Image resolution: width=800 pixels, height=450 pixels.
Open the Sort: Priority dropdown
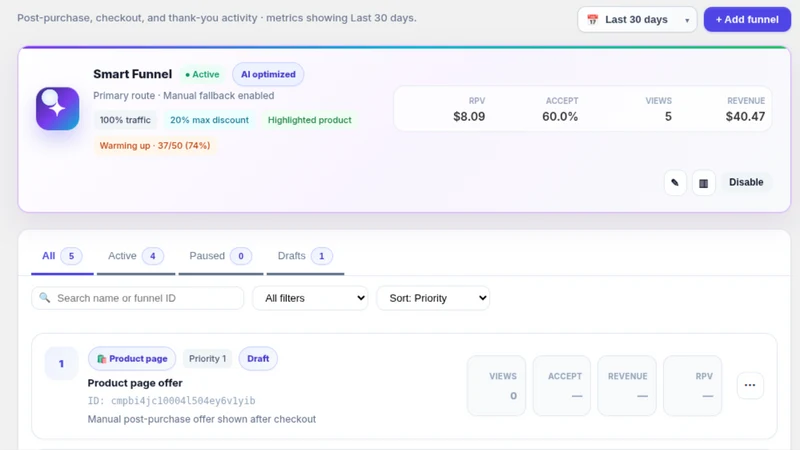pyautogui.click(x=433, y=298)
